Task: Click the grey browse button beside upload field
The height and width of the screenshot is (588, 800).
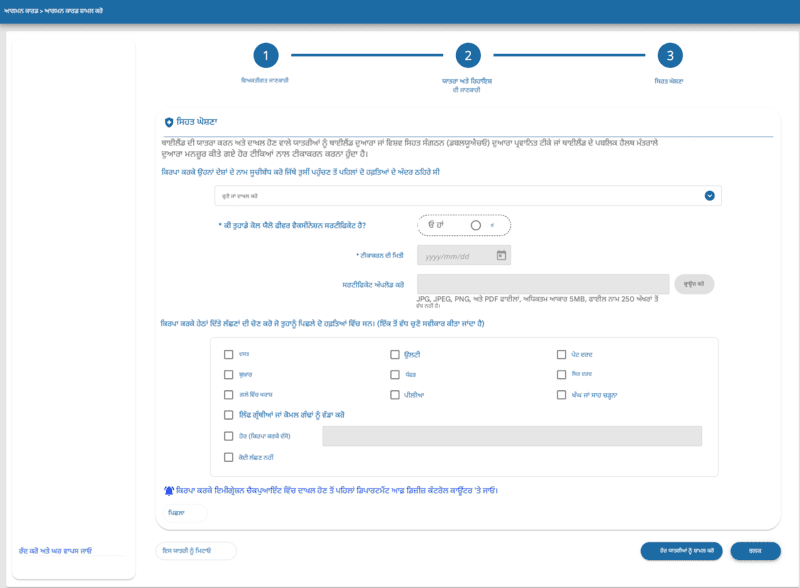Action: click(x=694, y=284)
